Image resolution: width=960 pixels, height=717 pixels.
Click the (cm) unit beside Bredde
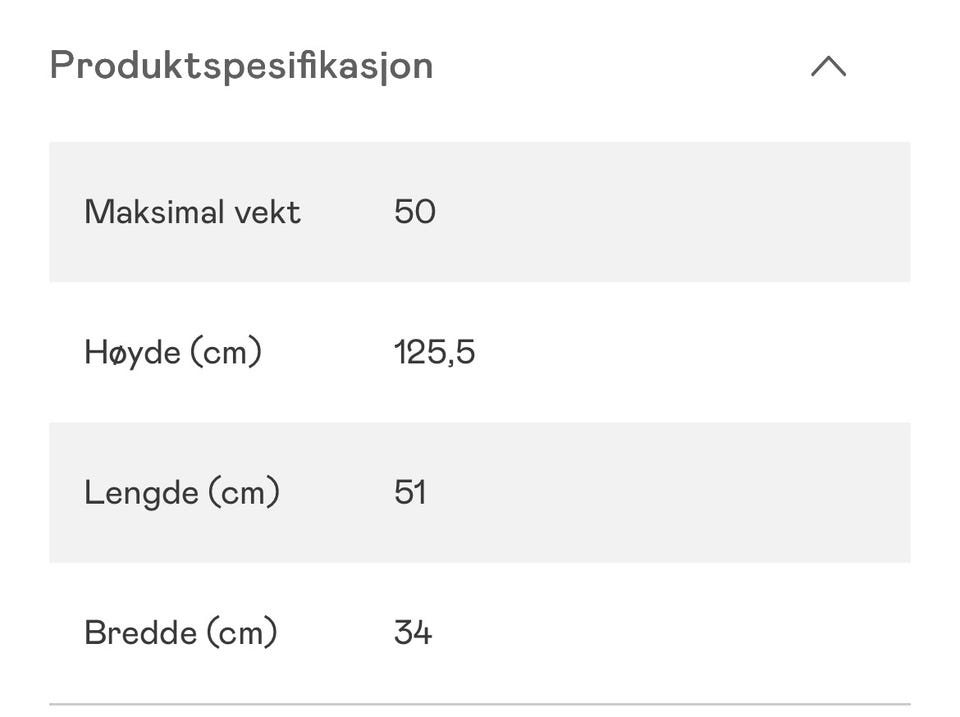coord(242,633)
